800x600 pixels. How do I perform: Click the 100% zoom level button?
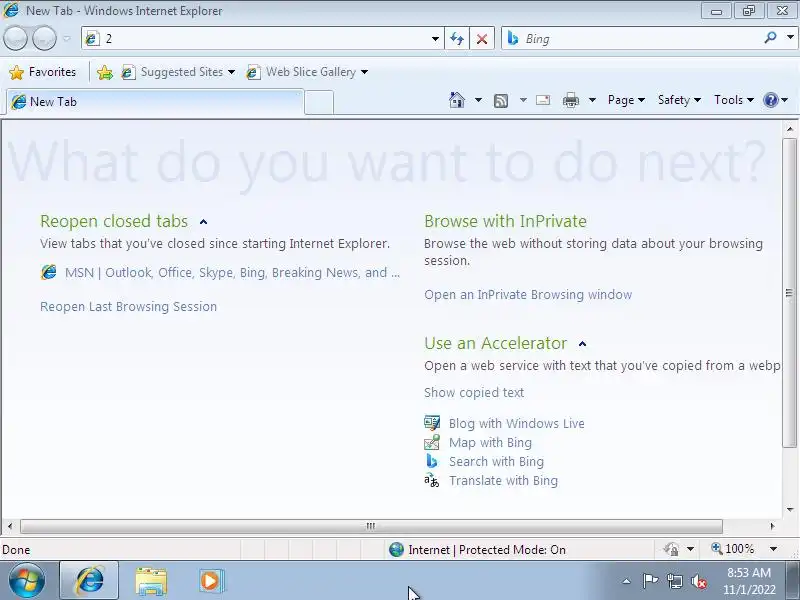[x=733, y=549]
